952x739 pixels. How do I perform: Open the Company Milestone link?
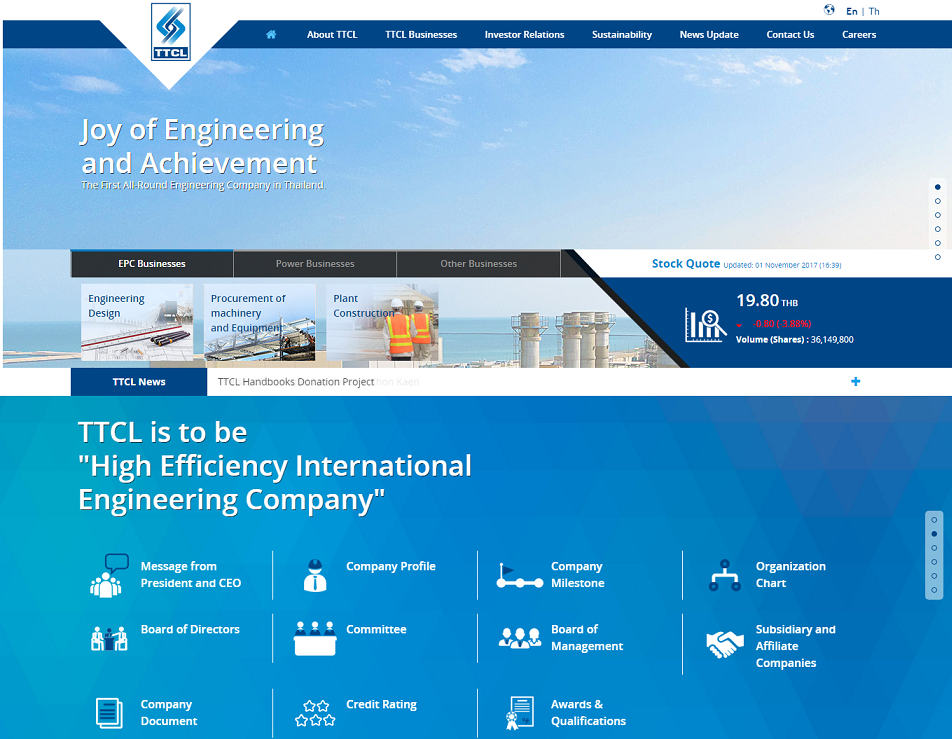577,574
